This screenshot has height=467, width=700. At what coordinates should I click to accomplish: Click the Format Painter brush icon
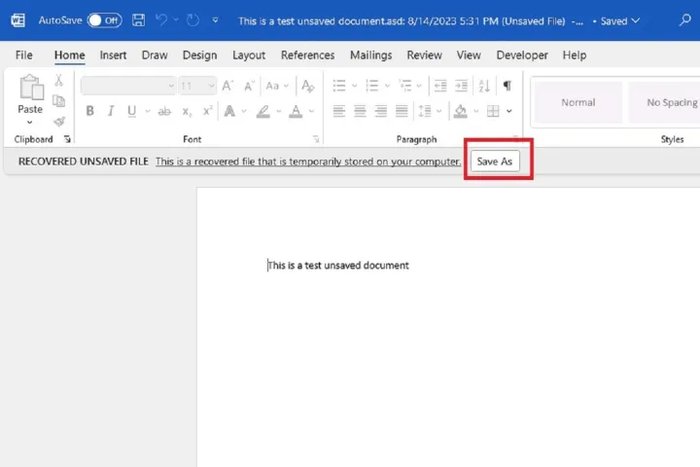pos(59,121)
